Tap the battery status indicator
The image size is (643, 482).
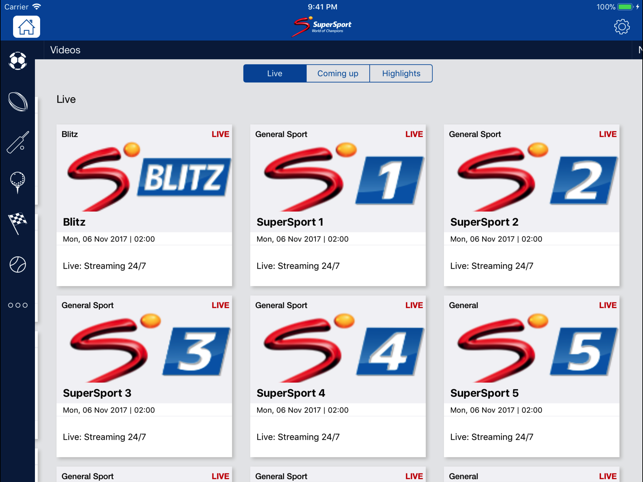625,7
